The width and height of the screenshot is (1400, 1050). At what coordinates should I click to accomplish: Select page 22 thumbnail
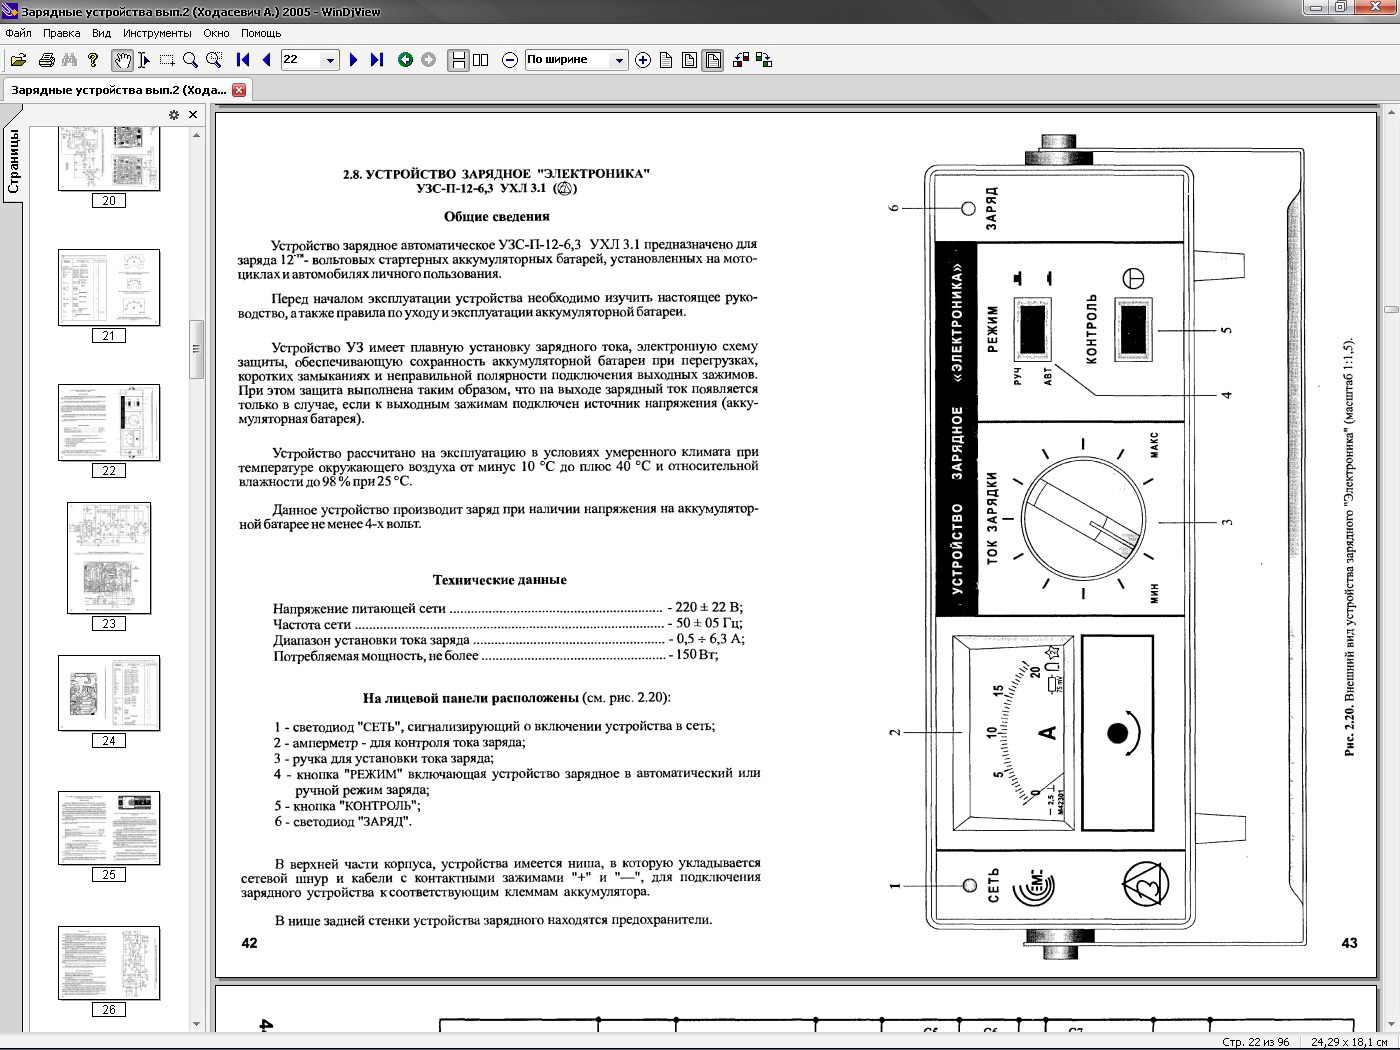coord(109,423)
